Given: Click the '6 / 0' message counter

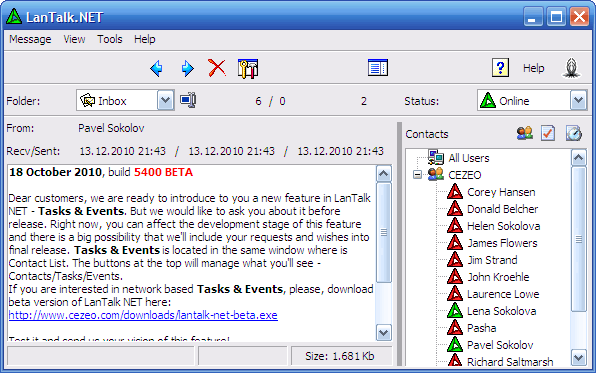Looking at the screenshot, I should [x=270, y=101].
